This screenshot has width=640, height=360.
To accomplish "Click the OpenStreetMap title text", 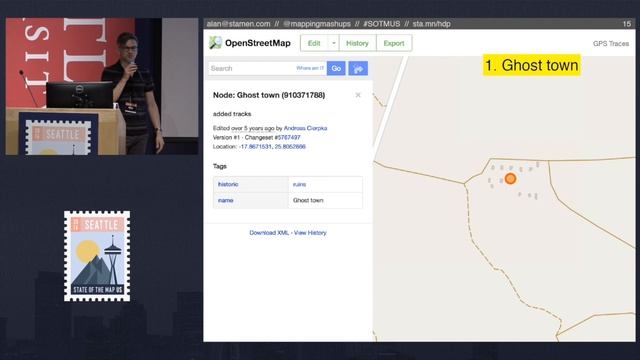I will point(258,43).
